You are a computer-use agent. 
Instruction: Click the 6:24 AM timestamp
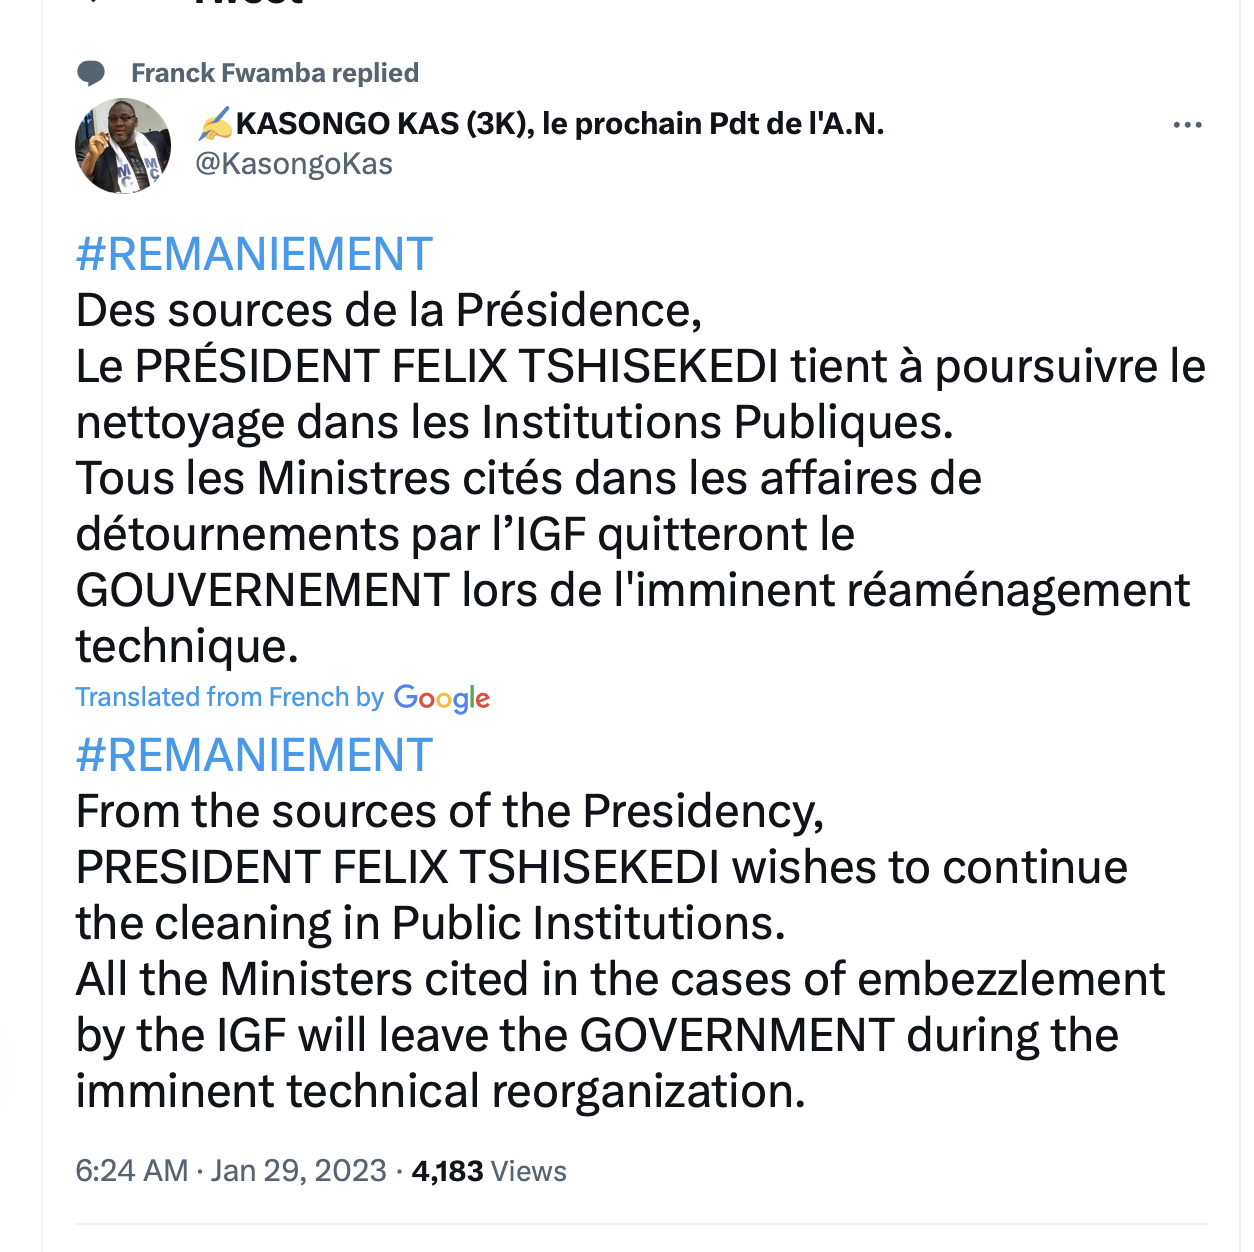point(131,1171)
